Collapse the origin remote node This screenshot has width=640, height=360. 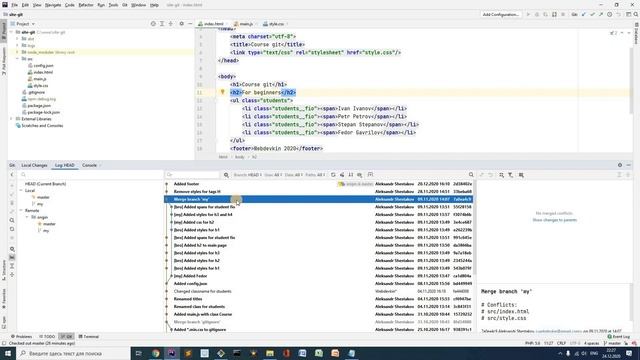27,217
